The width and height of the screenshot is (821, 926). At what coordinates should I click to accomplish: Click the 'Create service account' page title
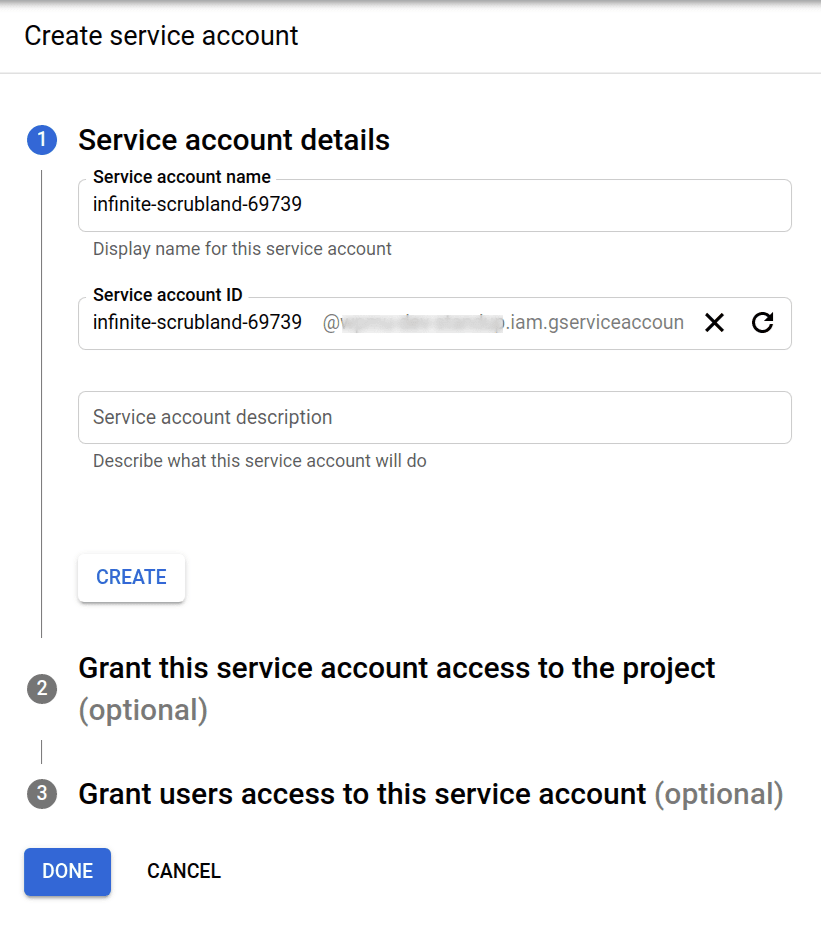[x=161, y=35]
